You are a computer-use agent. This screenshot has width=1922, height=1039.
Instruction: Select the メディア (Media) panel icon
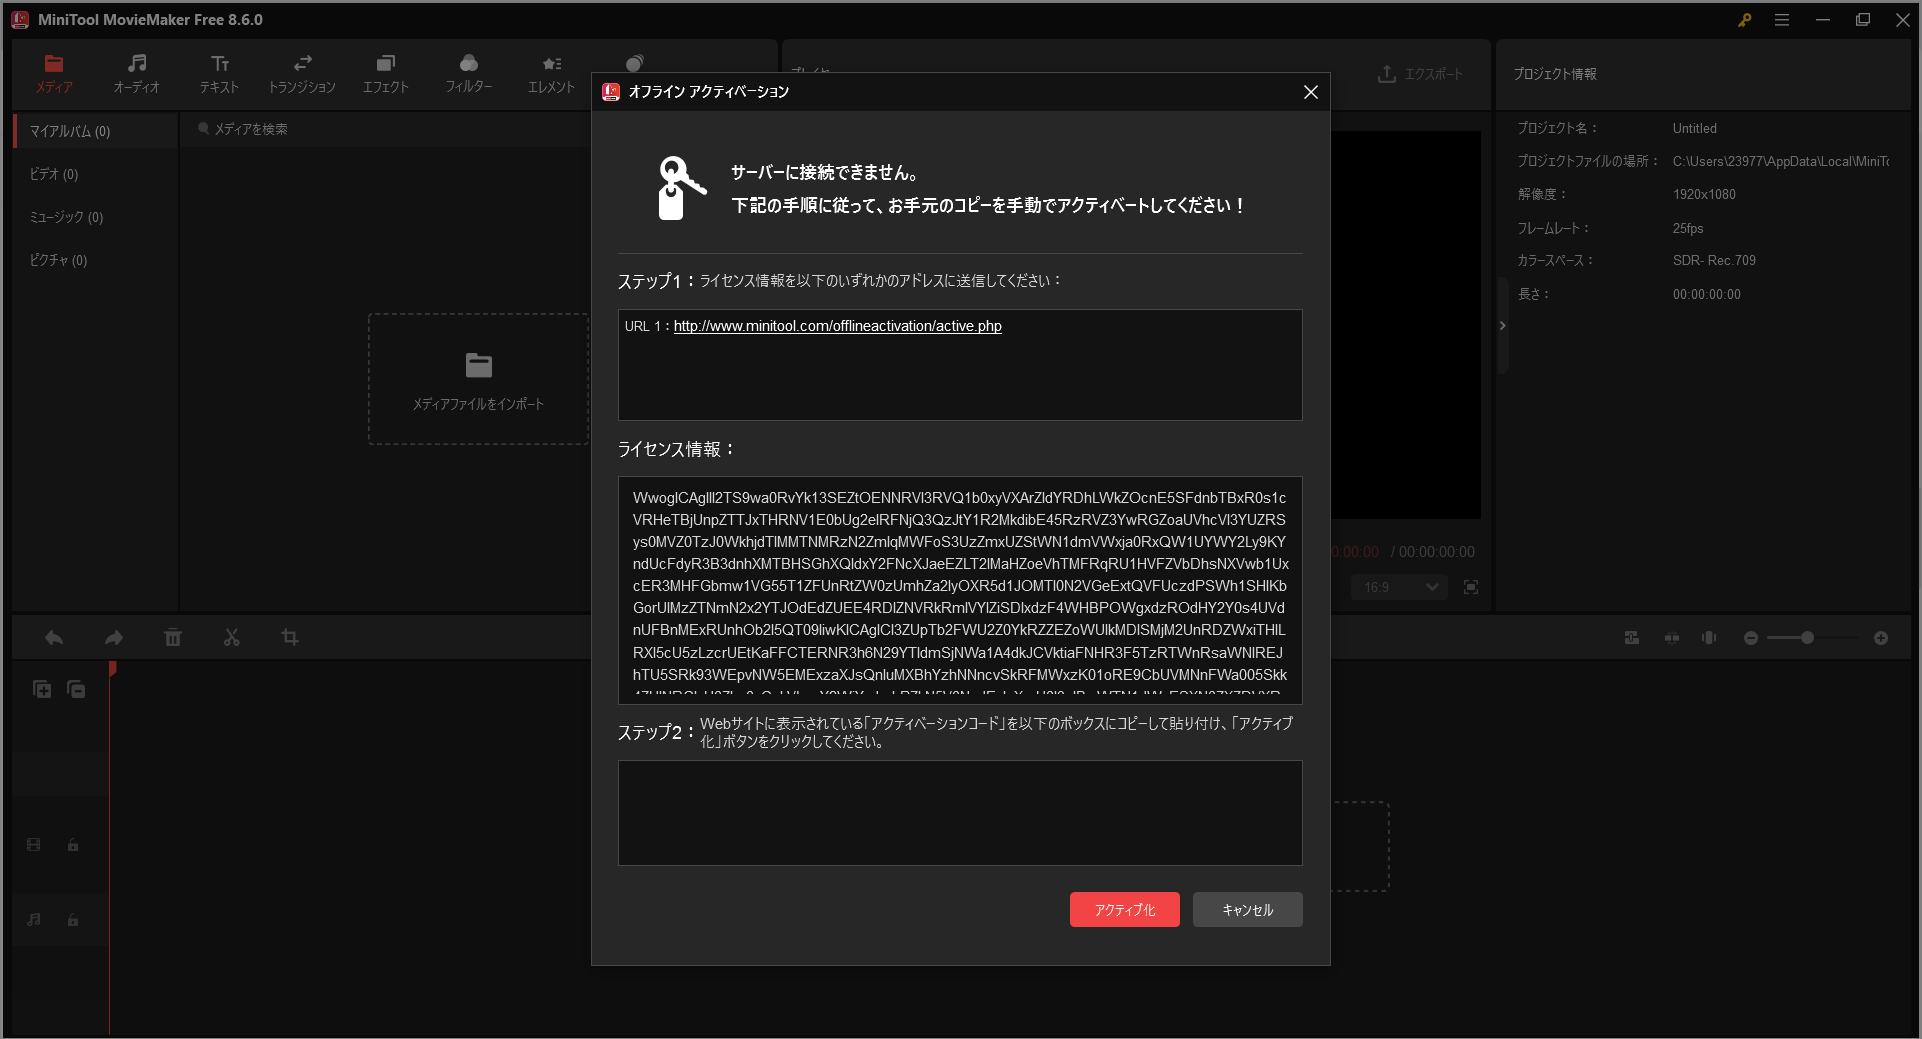pos(54,73)
